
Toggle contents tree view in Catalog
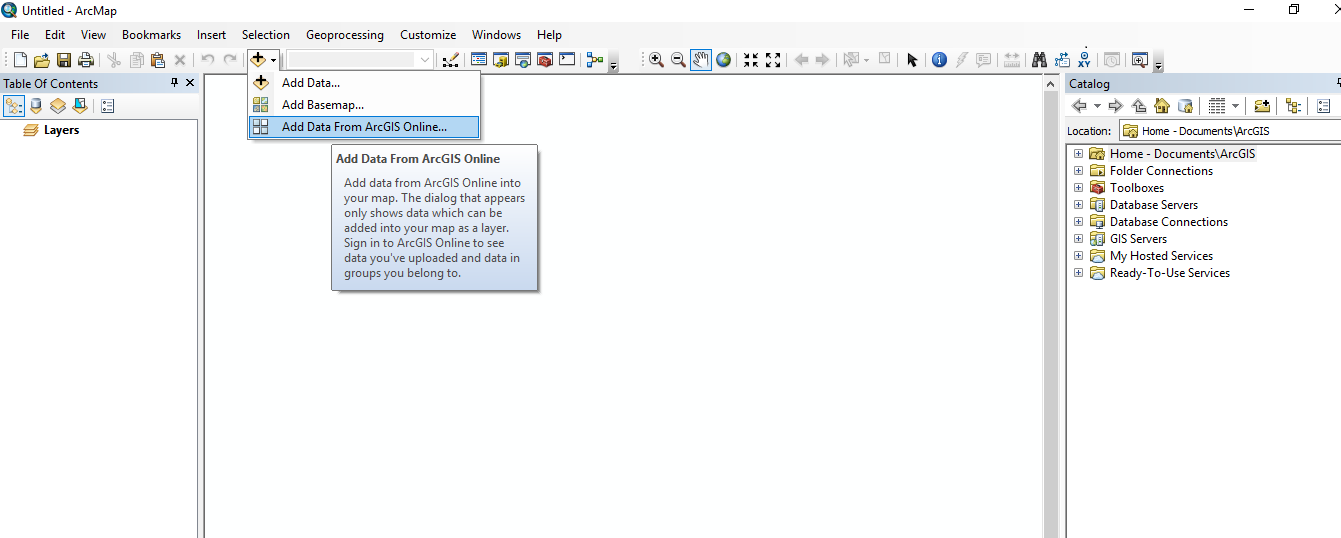click(1294, 106)
